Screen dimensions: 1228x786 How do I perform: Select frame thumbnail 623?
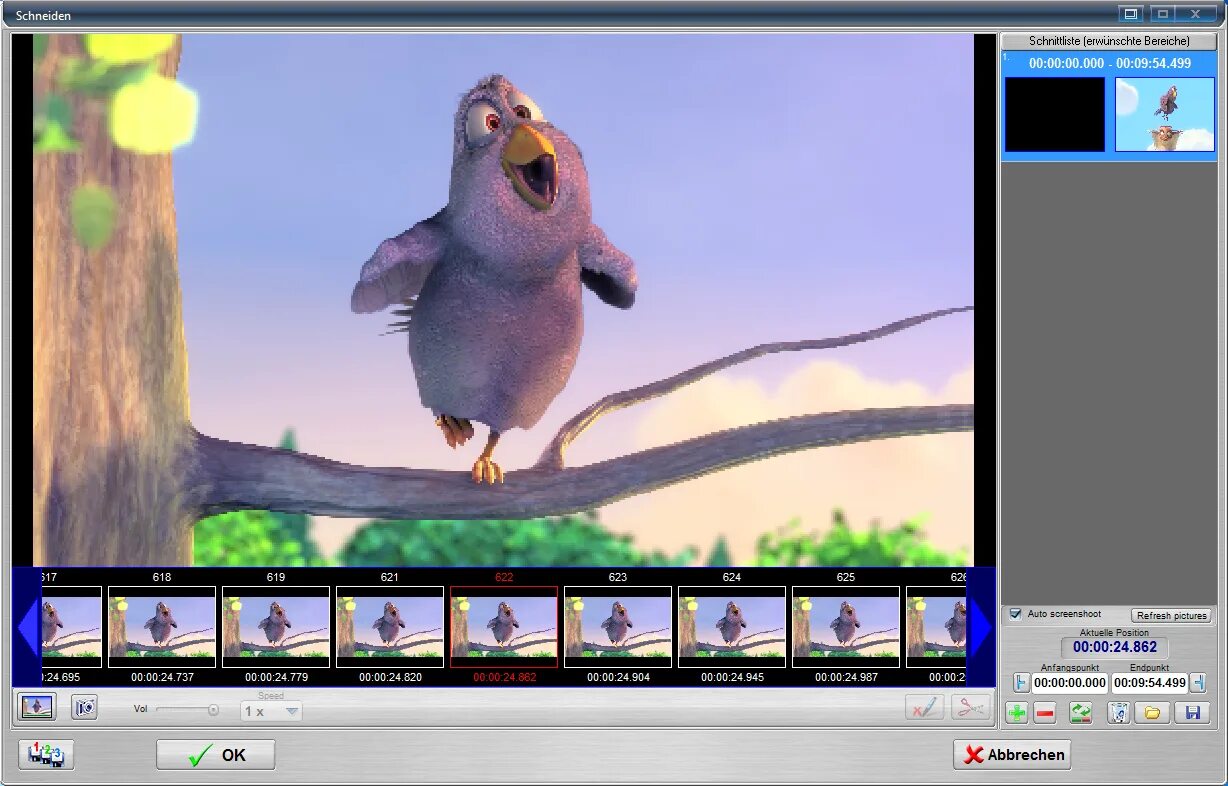click(x=618, y=627)
